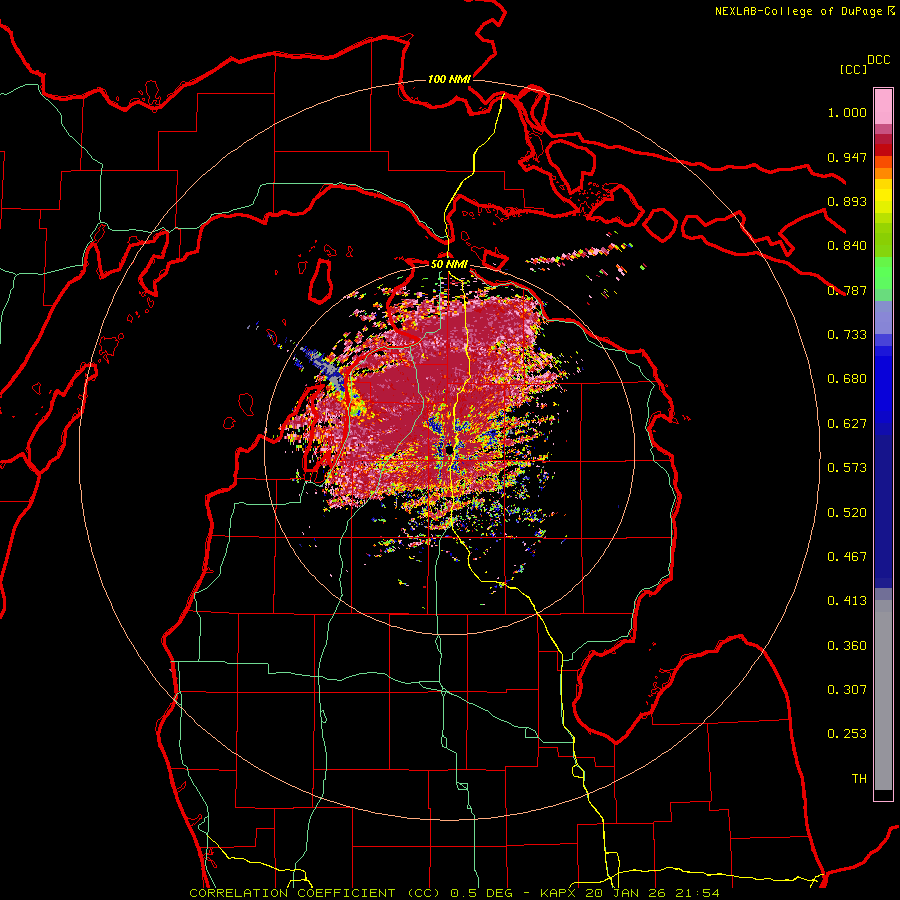Image resolution: width=900 pixels, height=900 pixels.
Task: Click the DCC legend title
Action: pos(879,60)
